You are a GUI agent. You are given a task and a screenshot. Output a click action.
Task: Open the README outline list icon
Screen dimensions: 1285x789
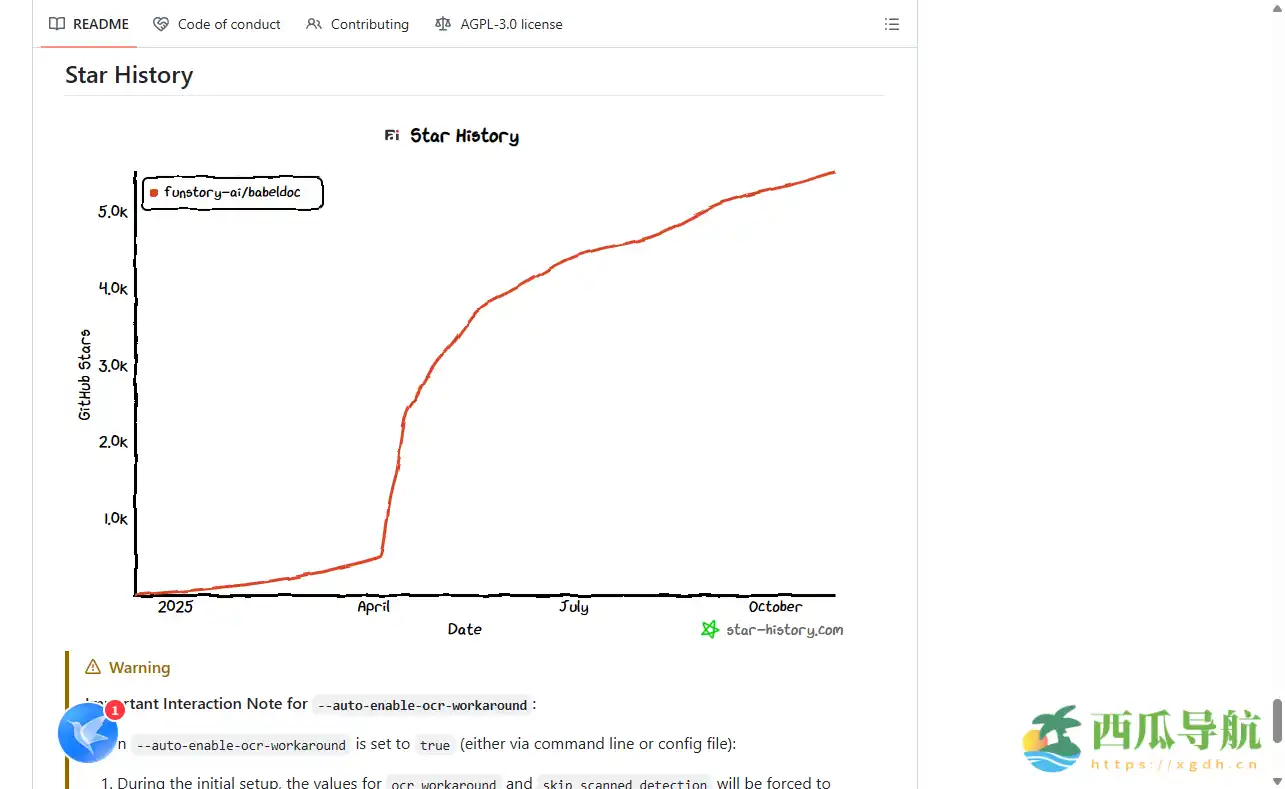coord(892,24)
